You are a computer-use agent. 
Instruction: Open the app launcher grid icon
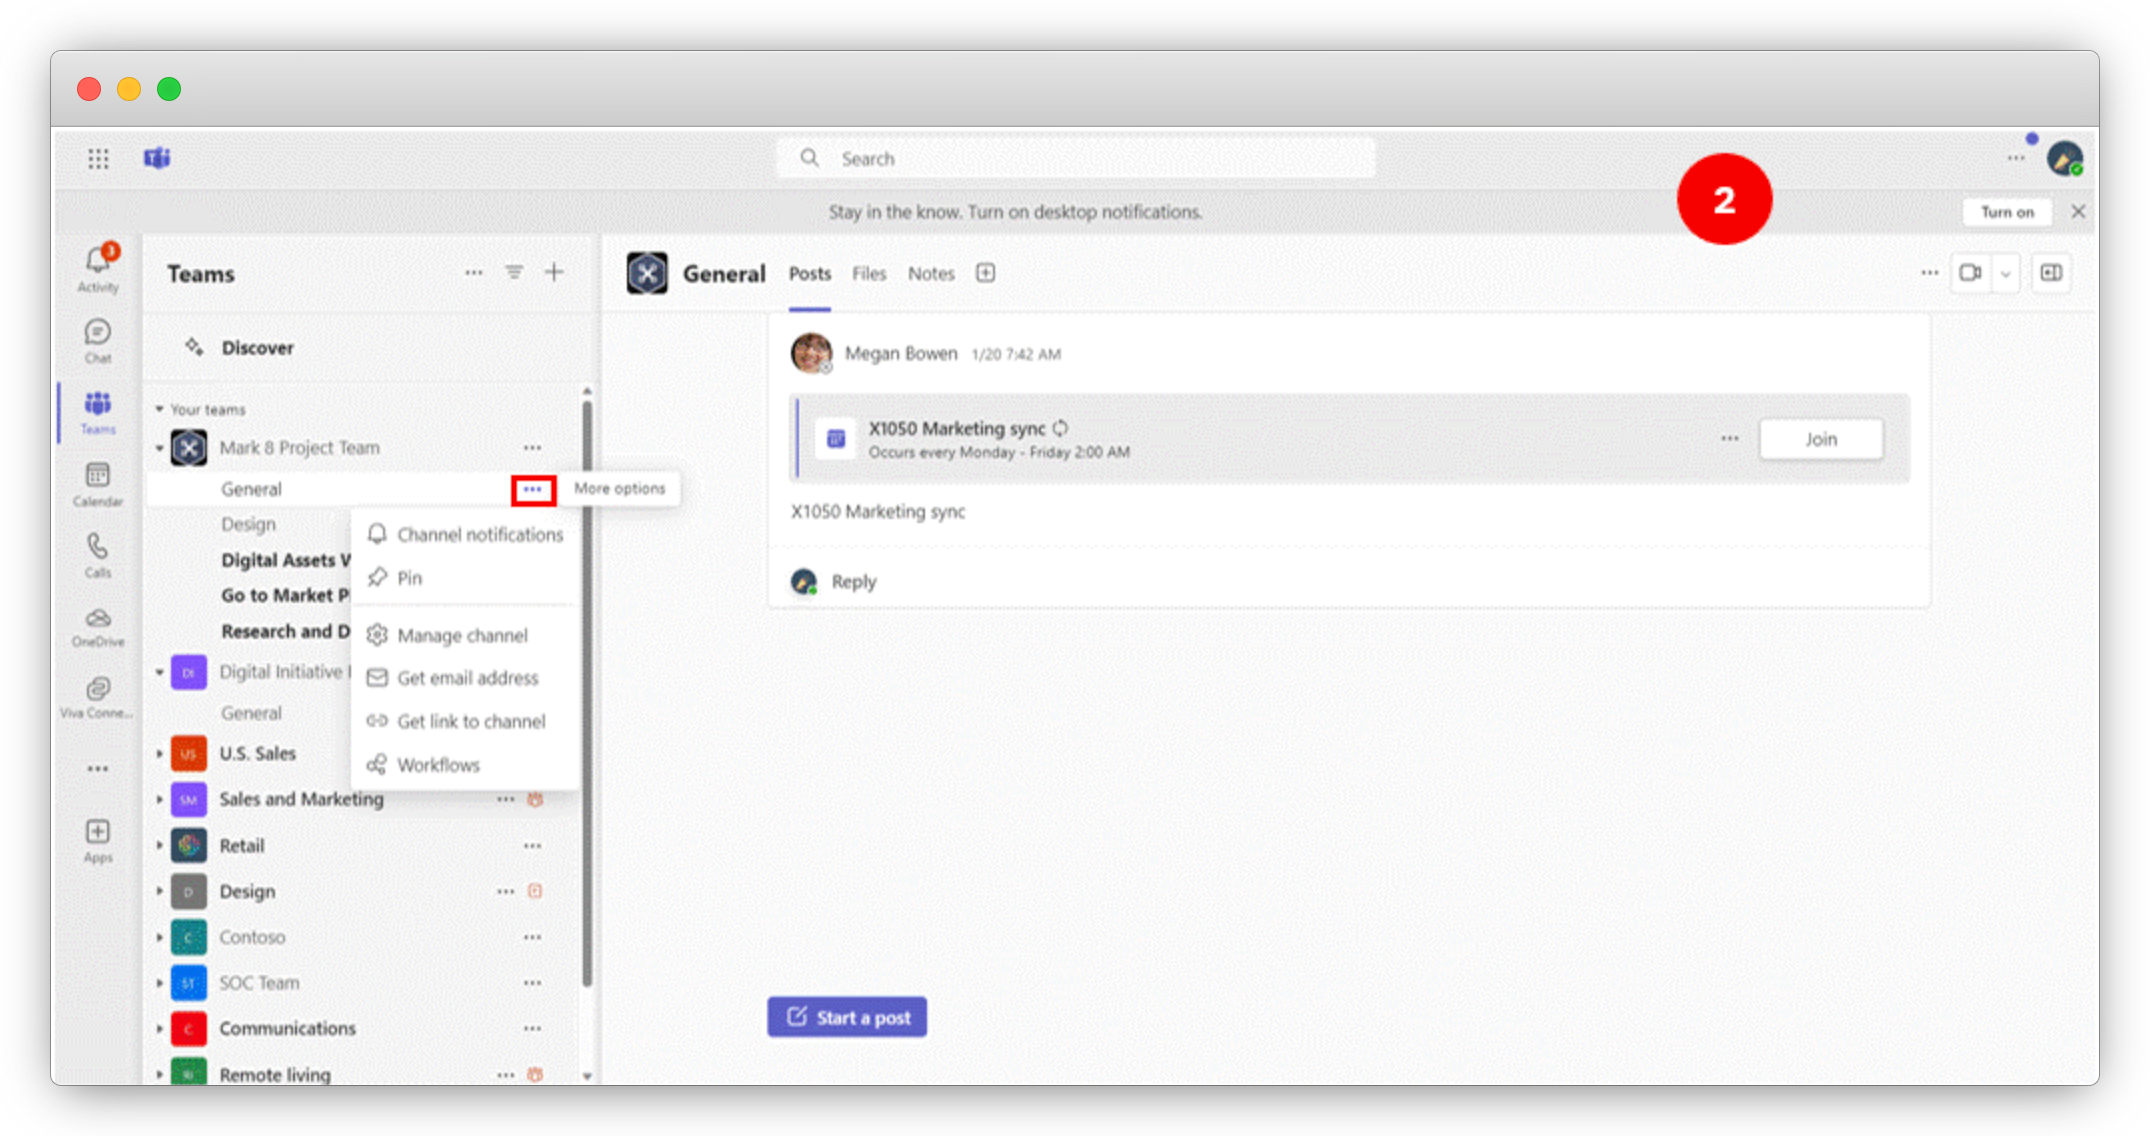coord(98,159)
